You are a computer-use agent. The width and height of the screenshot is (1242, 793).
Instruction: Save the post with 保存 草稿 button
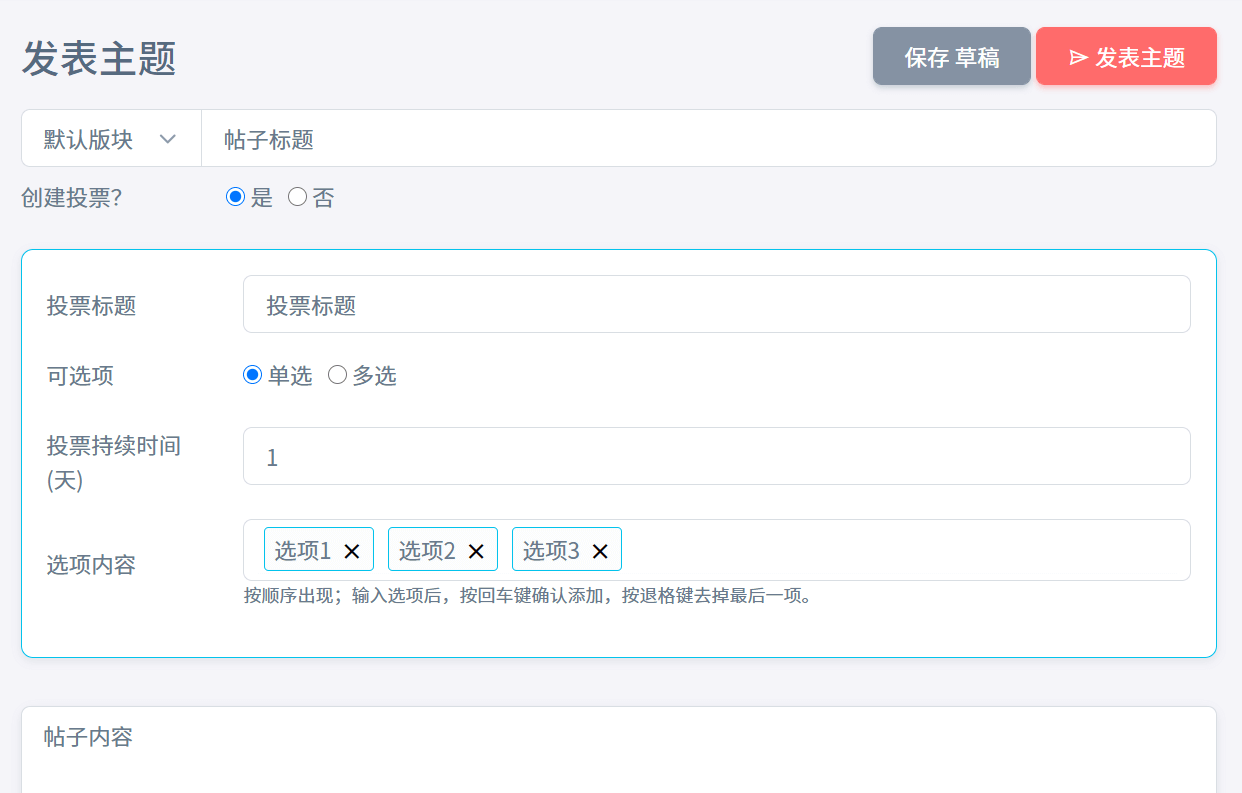(x=951, y=57)
